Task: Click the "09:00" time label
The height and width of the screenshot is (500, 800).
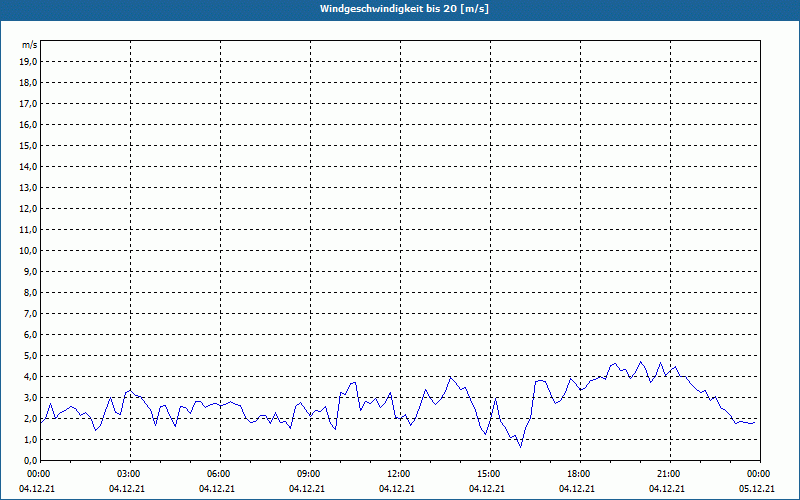Action: tap(310, 474)
